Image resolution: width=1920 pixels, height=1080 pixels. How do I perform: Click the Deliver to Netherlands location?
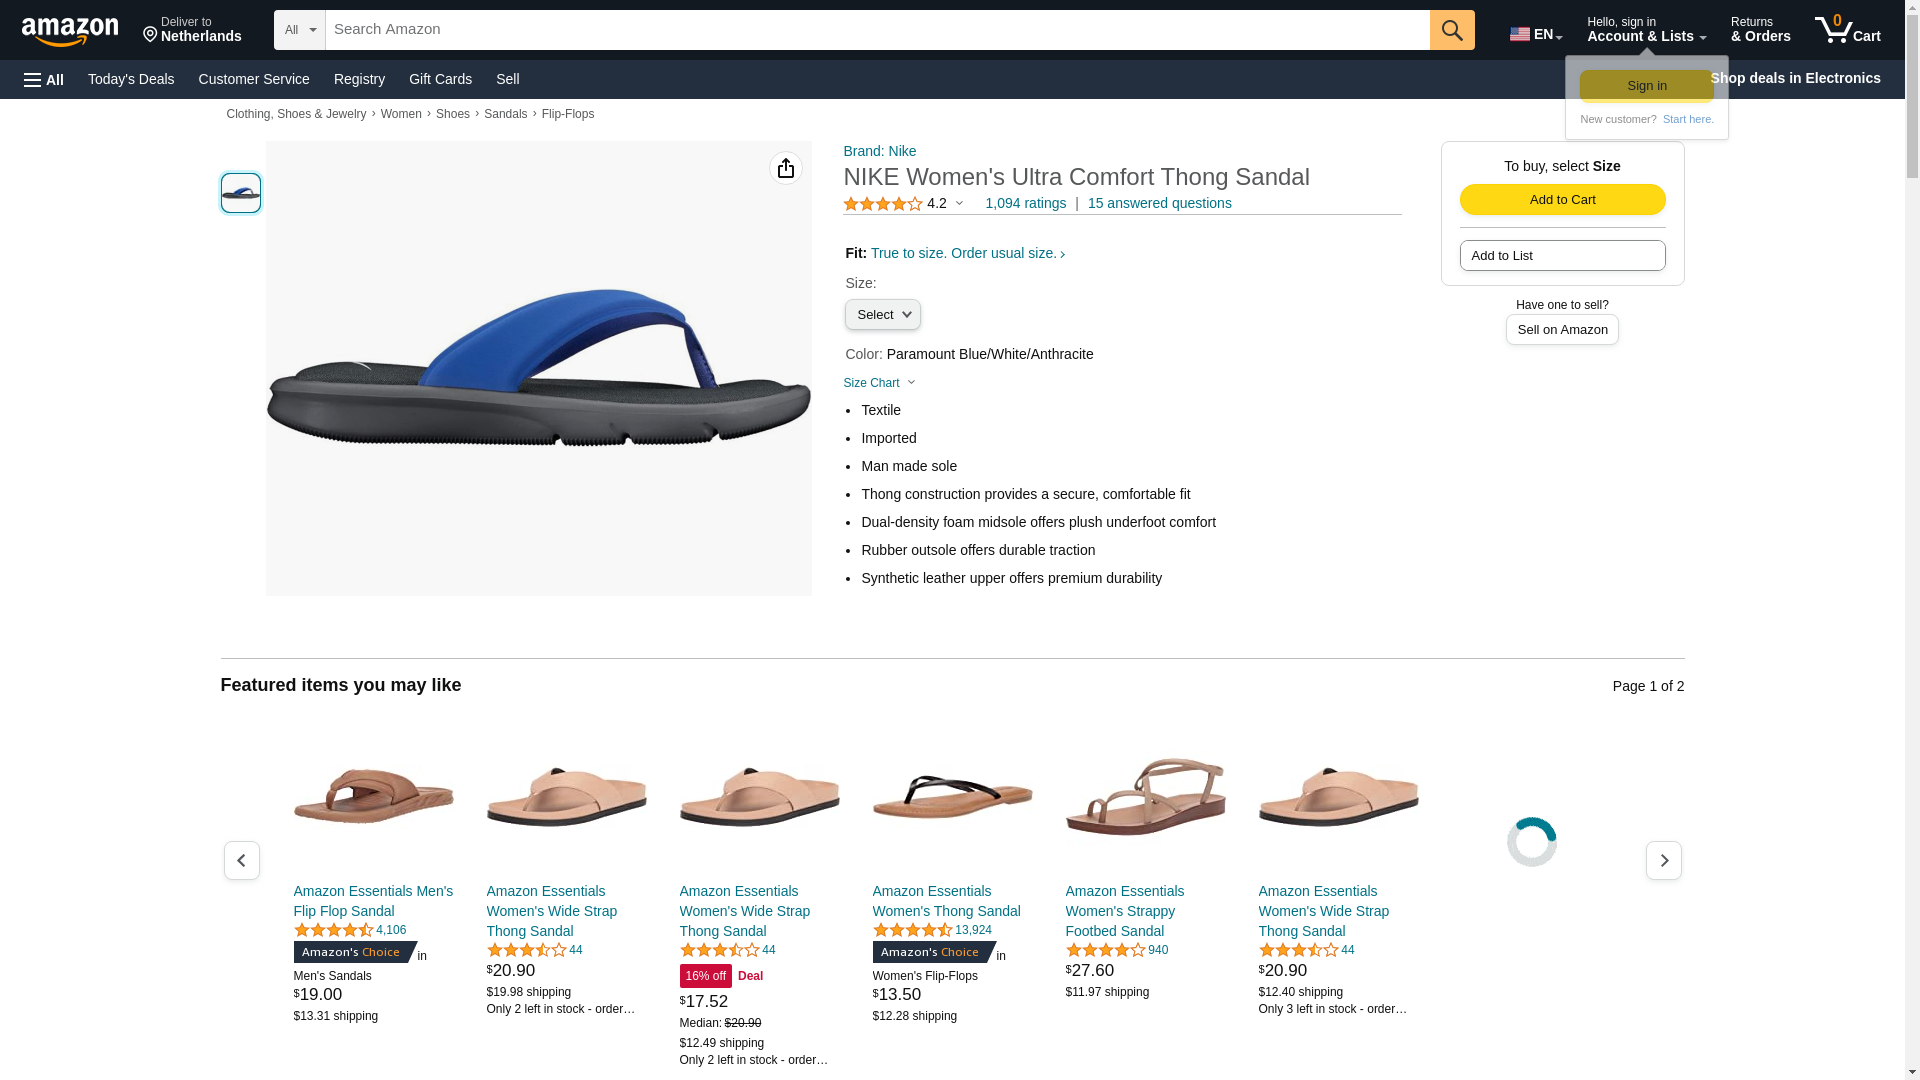[192, 30]
